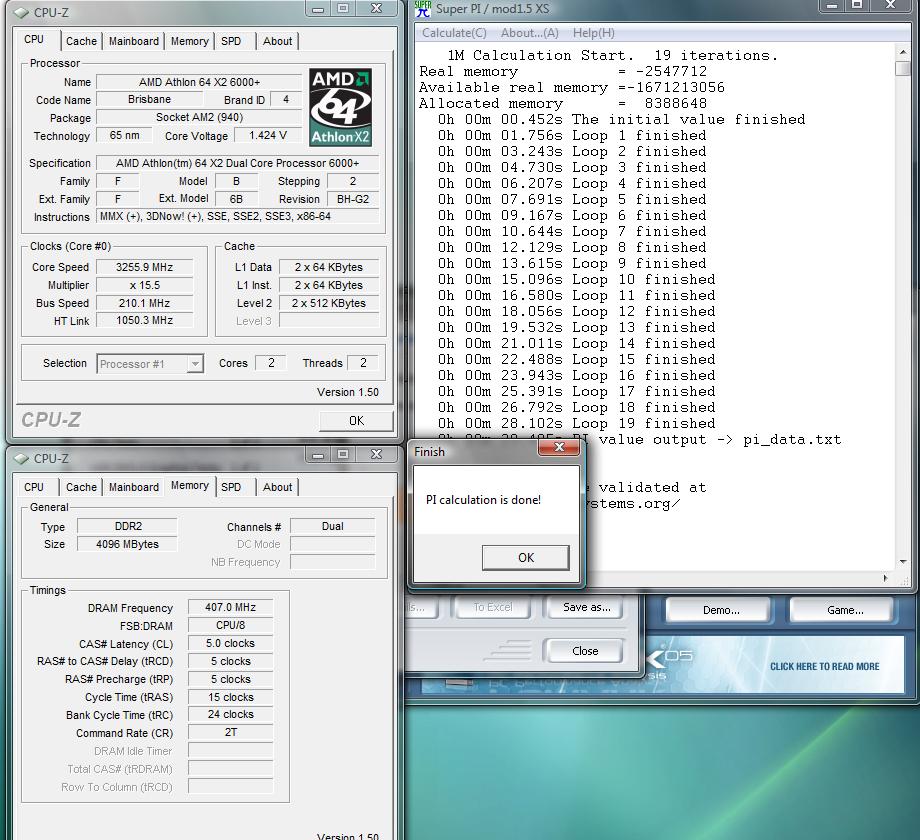The image size is (920, 840).
Task: Switch to CPU tab in bottom CPU-Z window
Action: [x=34, y=487]
